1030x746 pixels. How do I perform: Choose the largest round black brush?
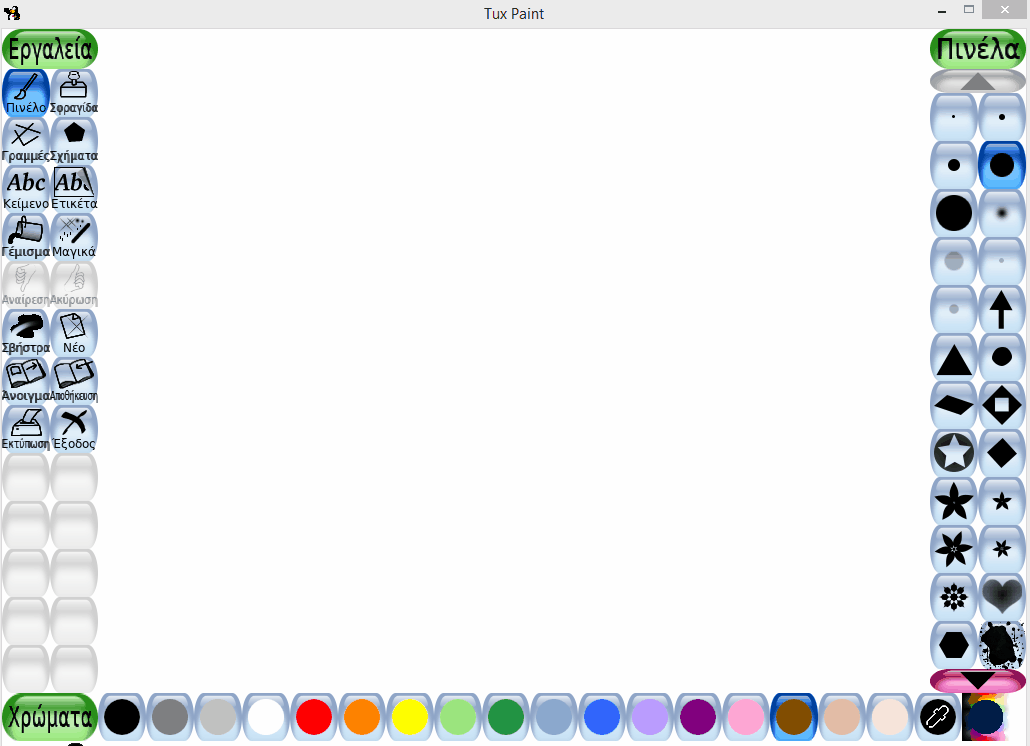[x=953, y=213]
